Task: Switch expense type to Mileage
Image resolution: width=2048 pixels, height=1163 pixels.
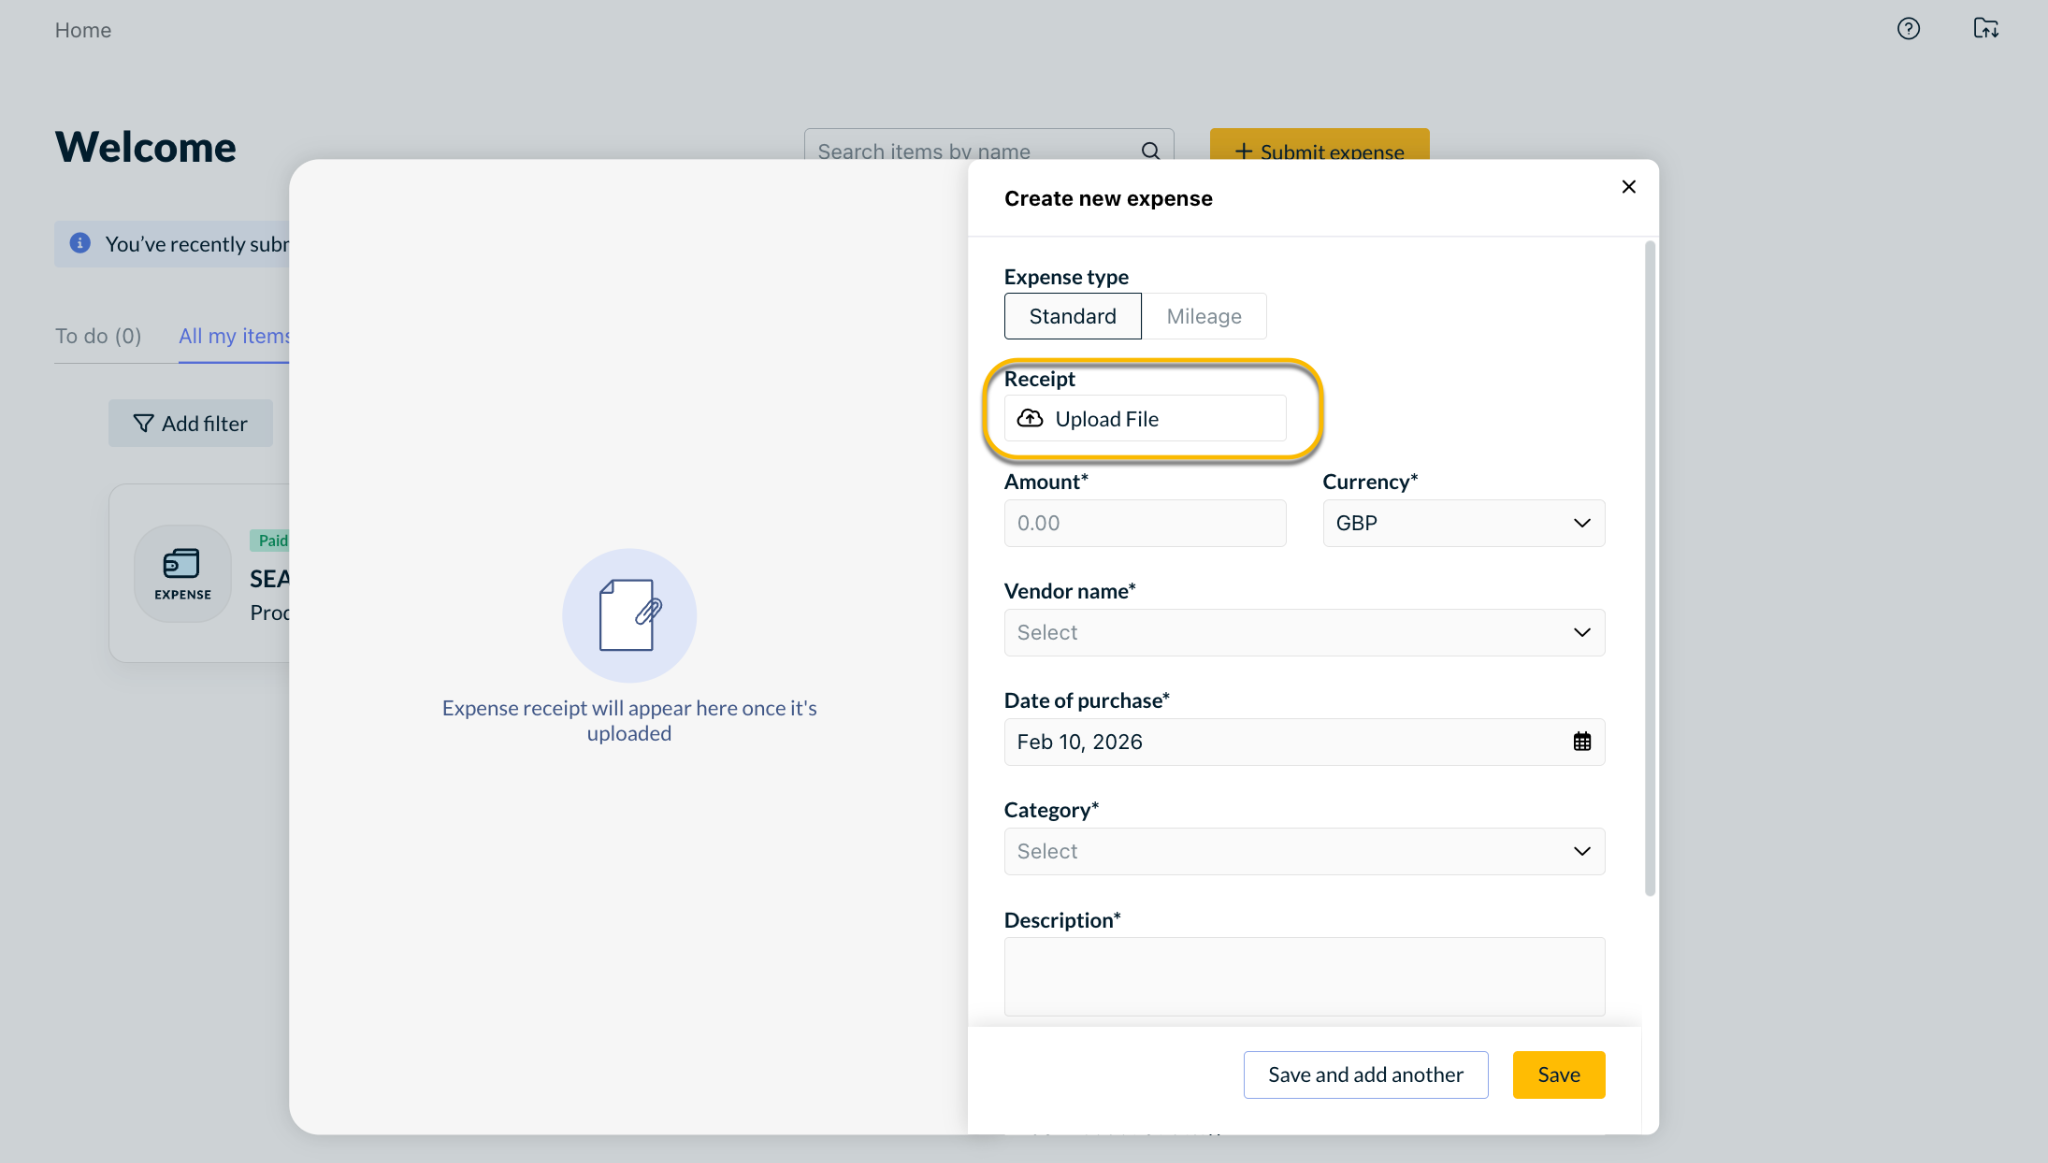Action: pos(1203,317)
